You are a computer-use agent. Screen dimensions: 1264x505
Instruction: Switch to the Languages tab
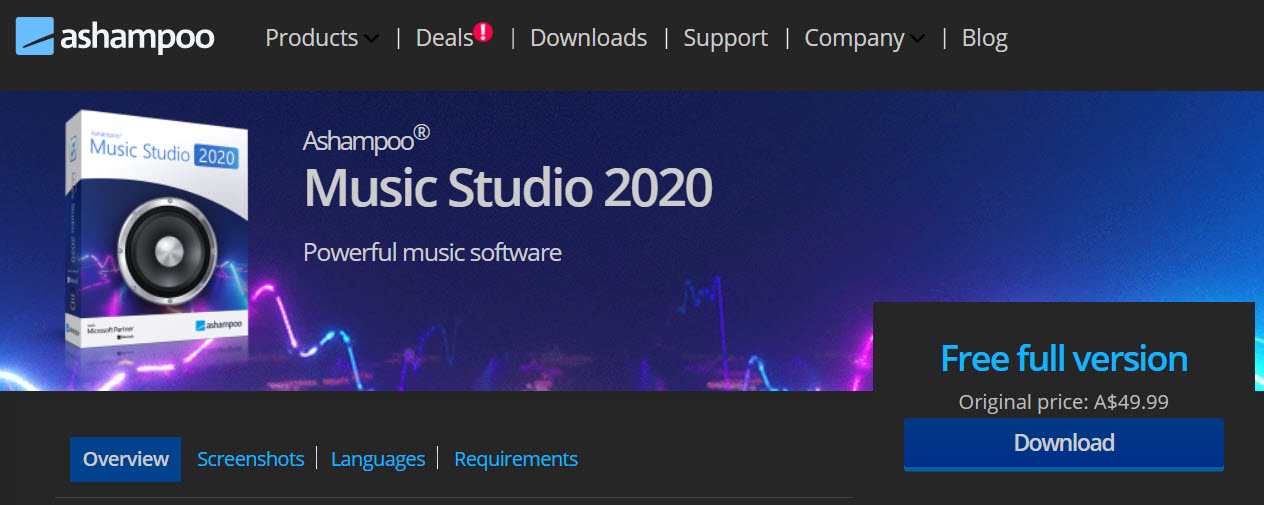click(378, 459)
